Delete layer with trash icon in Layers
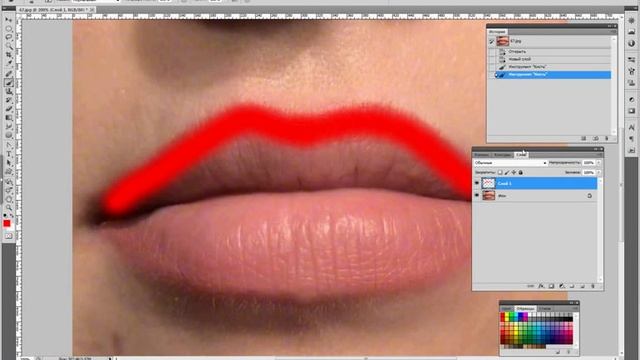 [593, 286]
